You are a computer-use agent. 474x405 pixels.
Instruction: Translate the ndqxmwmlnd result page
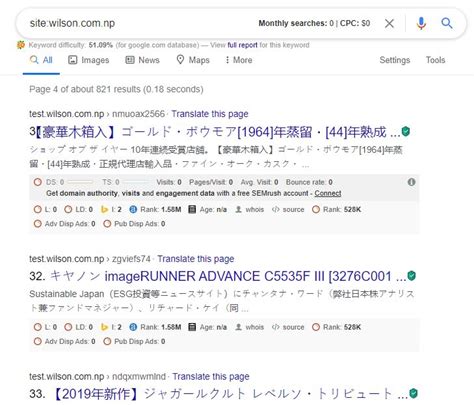tap(211, 377)
